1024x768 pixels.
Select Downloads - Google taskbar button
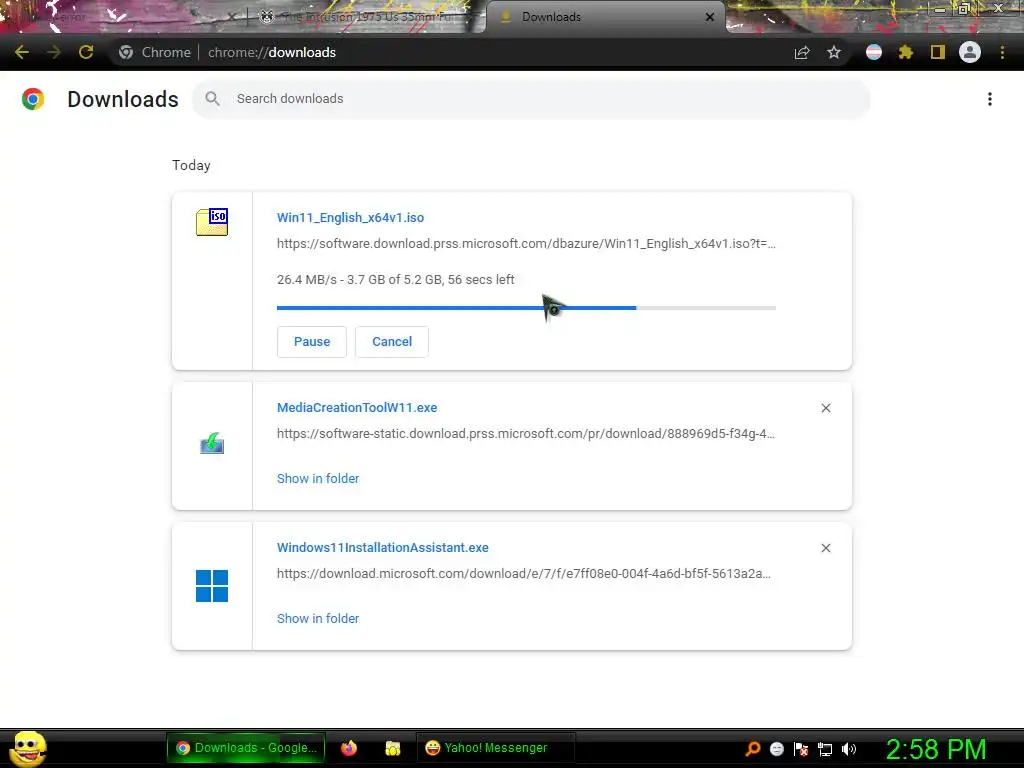(246, 748)
